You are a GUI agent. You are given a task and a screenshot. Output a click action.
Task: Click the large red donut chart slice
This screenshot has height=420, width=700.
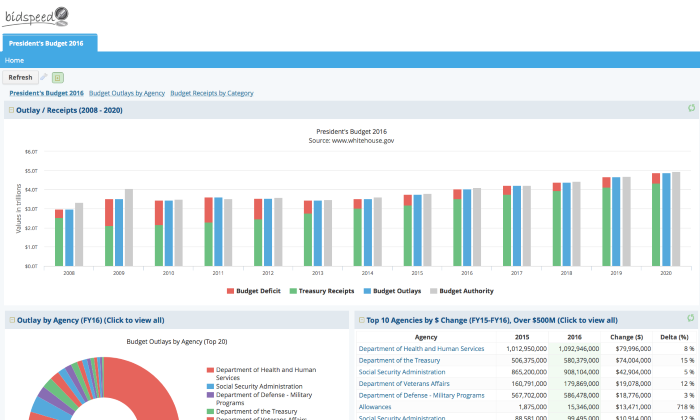click(x=147, y=388)
